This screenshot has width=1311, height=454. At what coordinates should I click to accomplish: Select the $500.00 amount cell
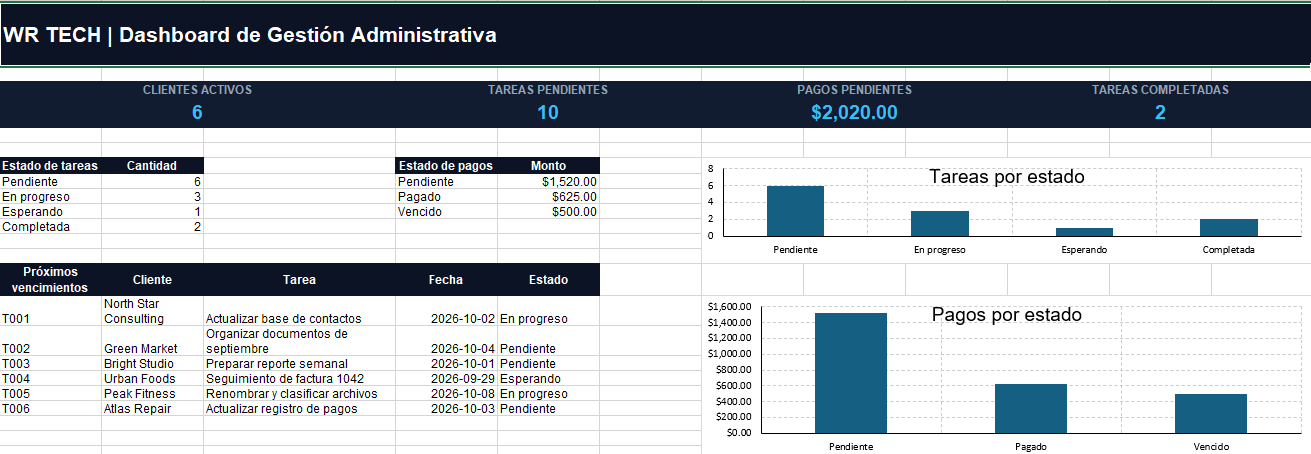click(x=548, y=211)
